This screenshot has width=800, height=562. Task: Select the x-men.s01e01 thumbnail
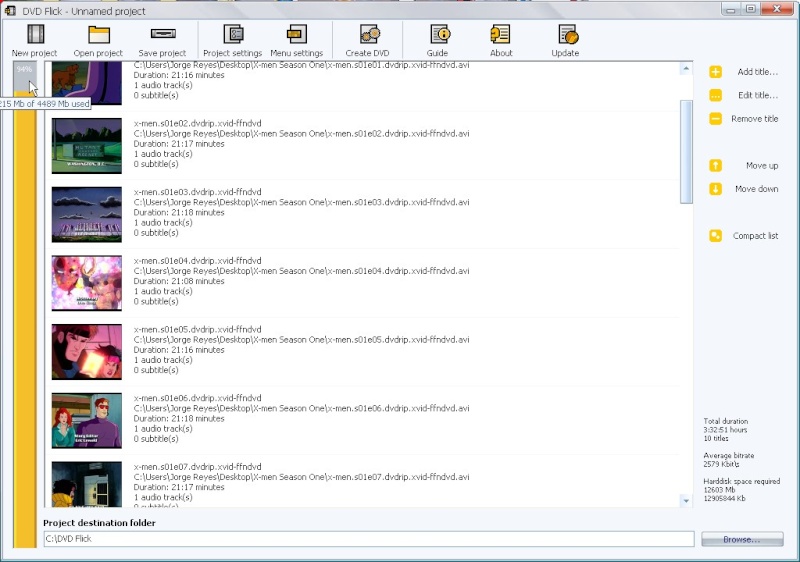coord(87,83)
